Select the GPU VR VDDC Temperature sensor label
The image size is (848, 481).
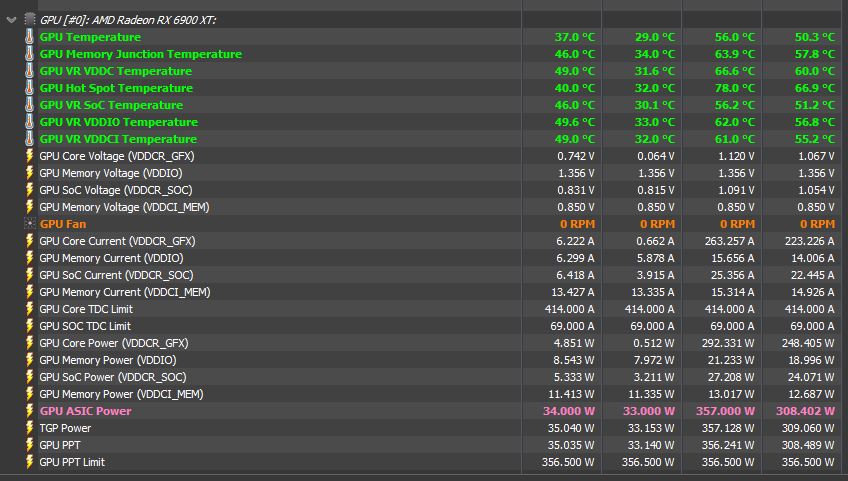pyautogui.click(x=115, y=71)
